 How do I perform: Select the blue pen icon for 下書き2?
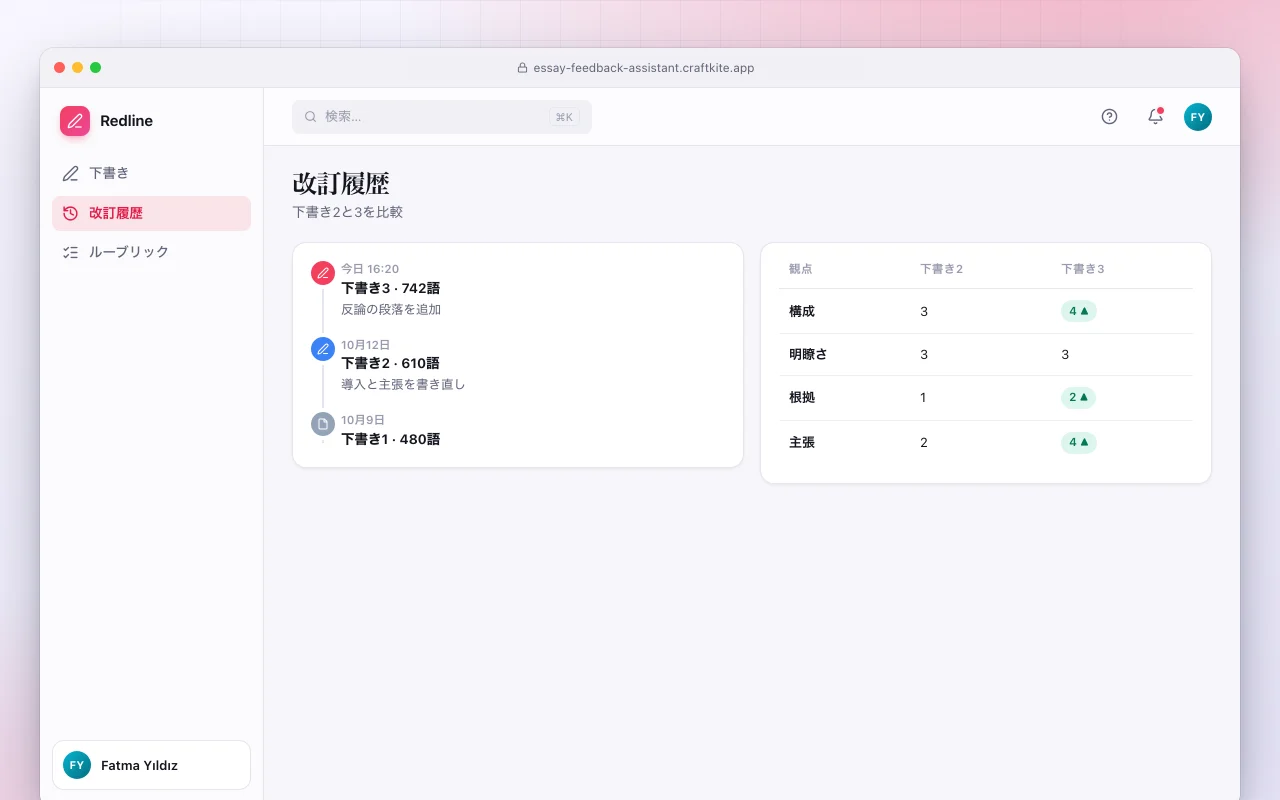coord(323,348)
